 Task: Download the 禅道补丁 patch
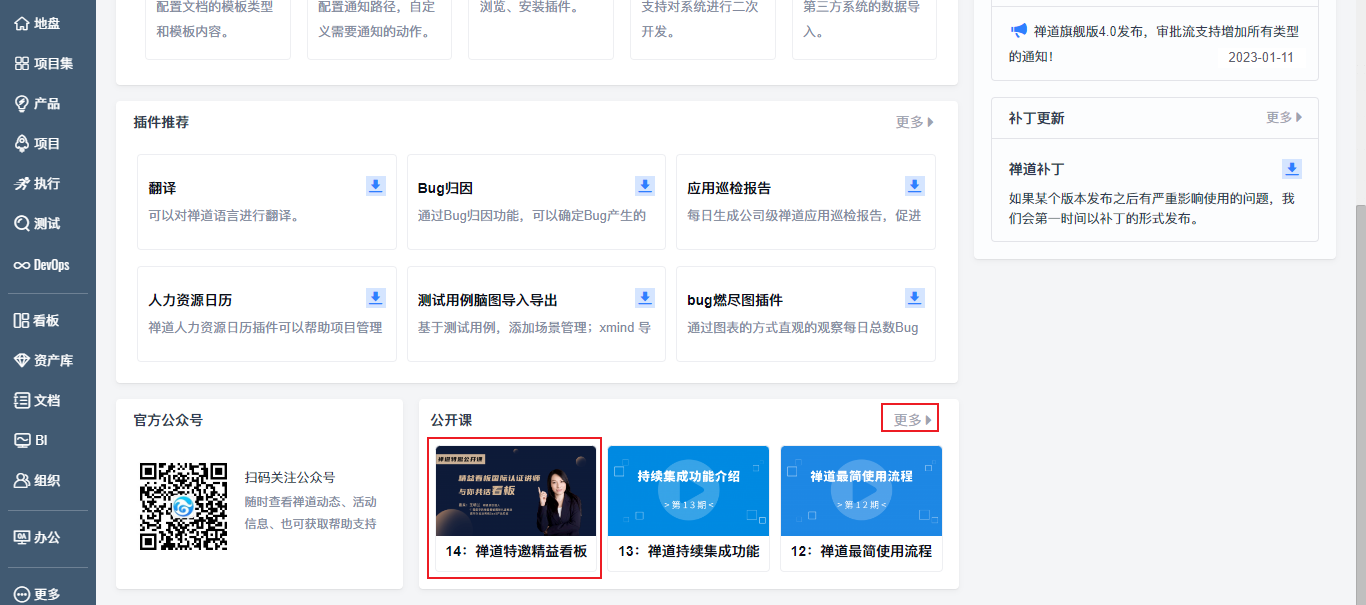pyautogui.click(x=1292, y=168)
